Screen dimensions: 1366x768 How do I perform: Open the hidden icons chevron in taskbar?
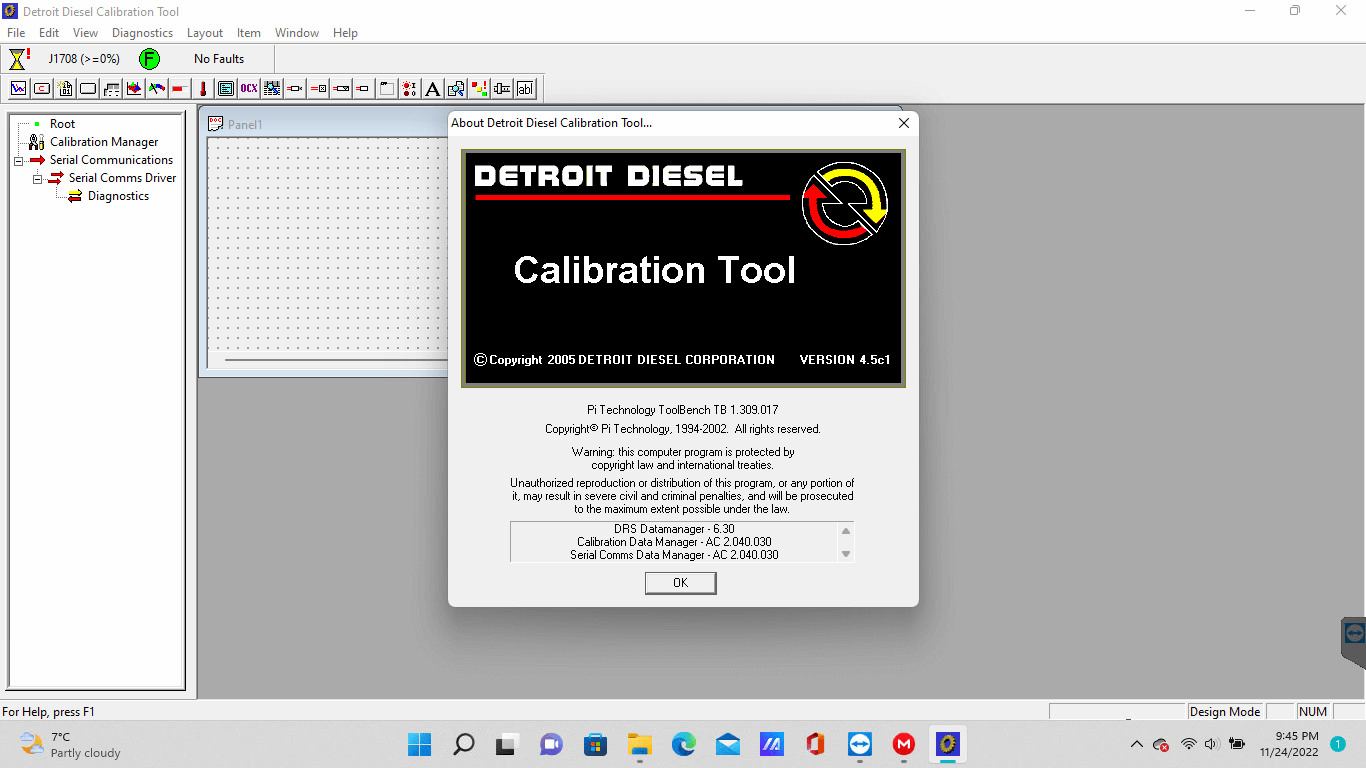coord(1136,744)
